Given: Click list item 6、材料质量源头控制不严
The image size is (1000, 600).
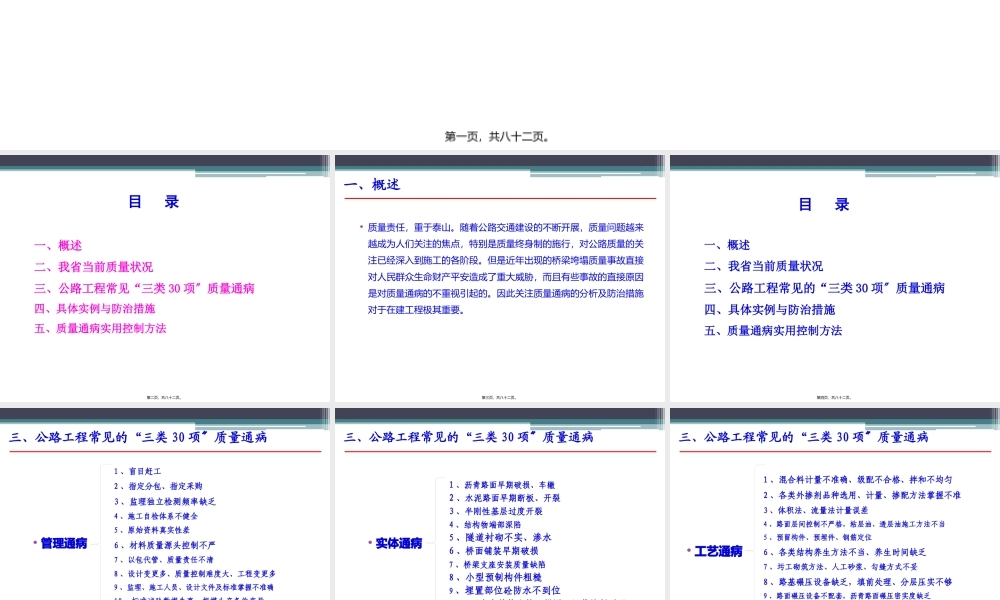Looking at the screenshot, I should pos(165,545).
